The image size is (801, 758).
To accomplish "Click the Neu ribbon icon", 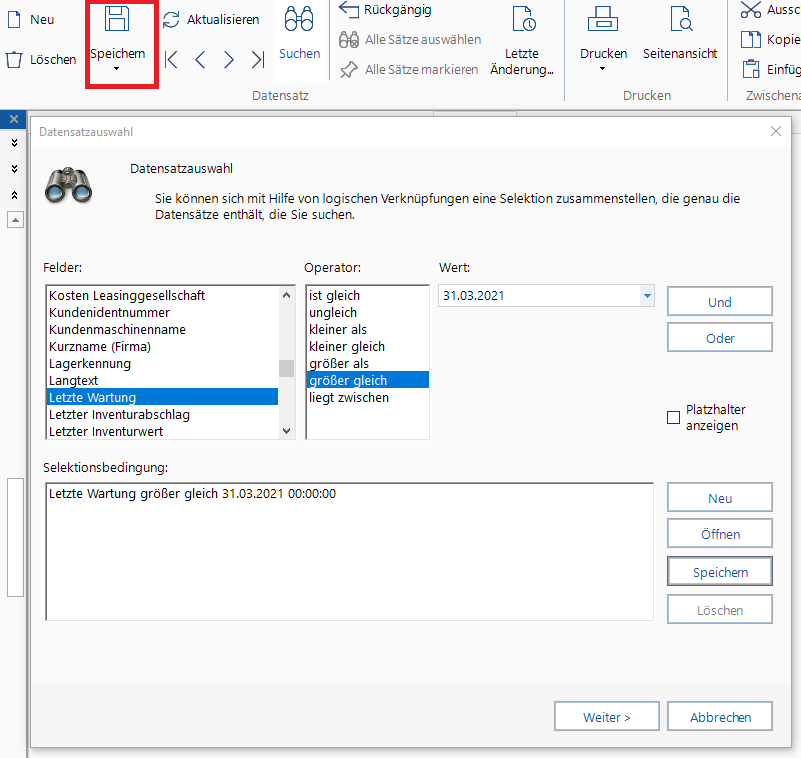I will tap(14, 19).
